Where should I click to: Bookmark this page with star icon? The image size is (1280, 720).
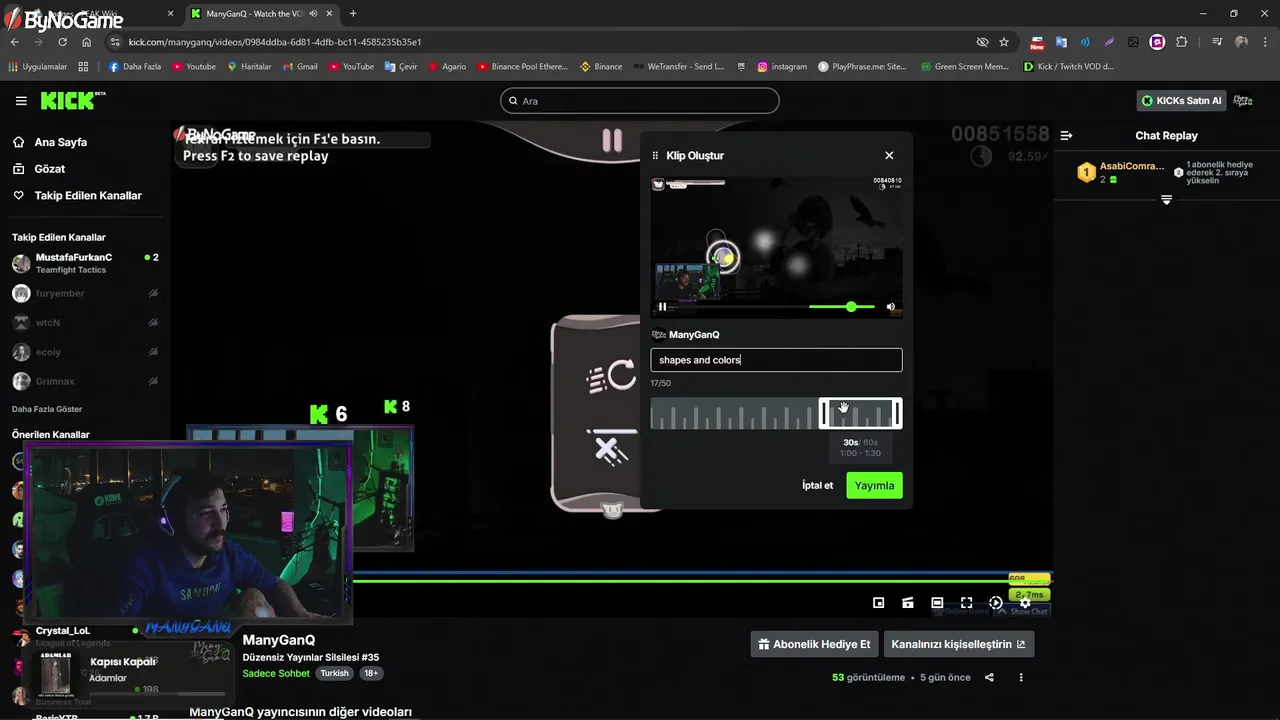(1004, 42)
